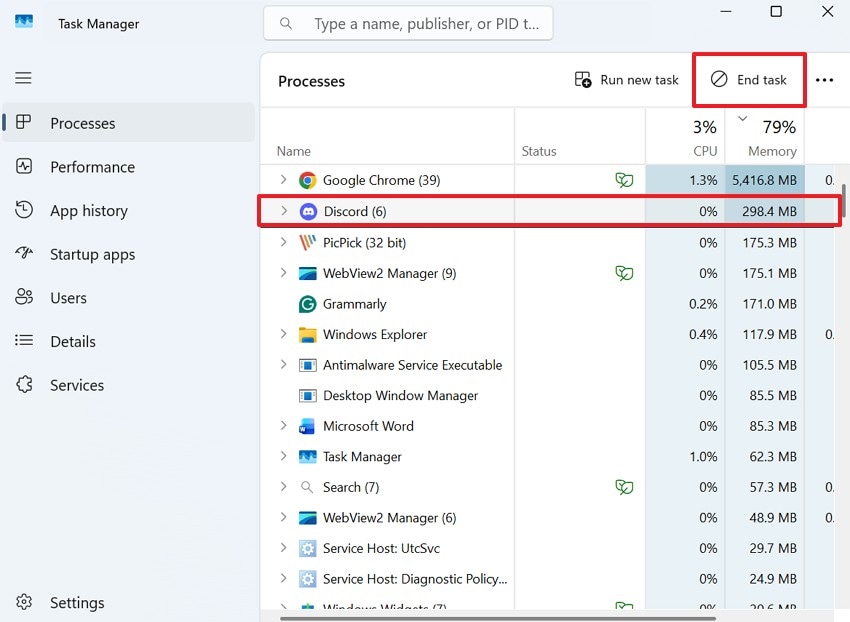Expand the Microsoft Word process

pyautogui.click(x=283, y=425)
